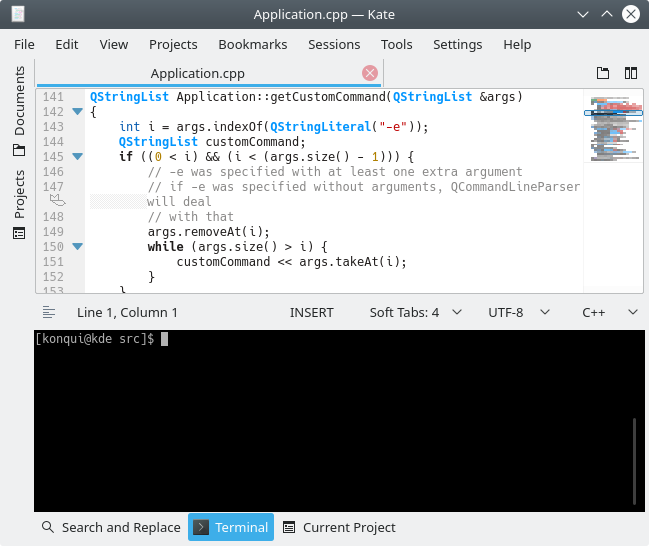This screenshot has height=546, width=649.
Task: Open the Tools menu
Action: tap(397, 45)
